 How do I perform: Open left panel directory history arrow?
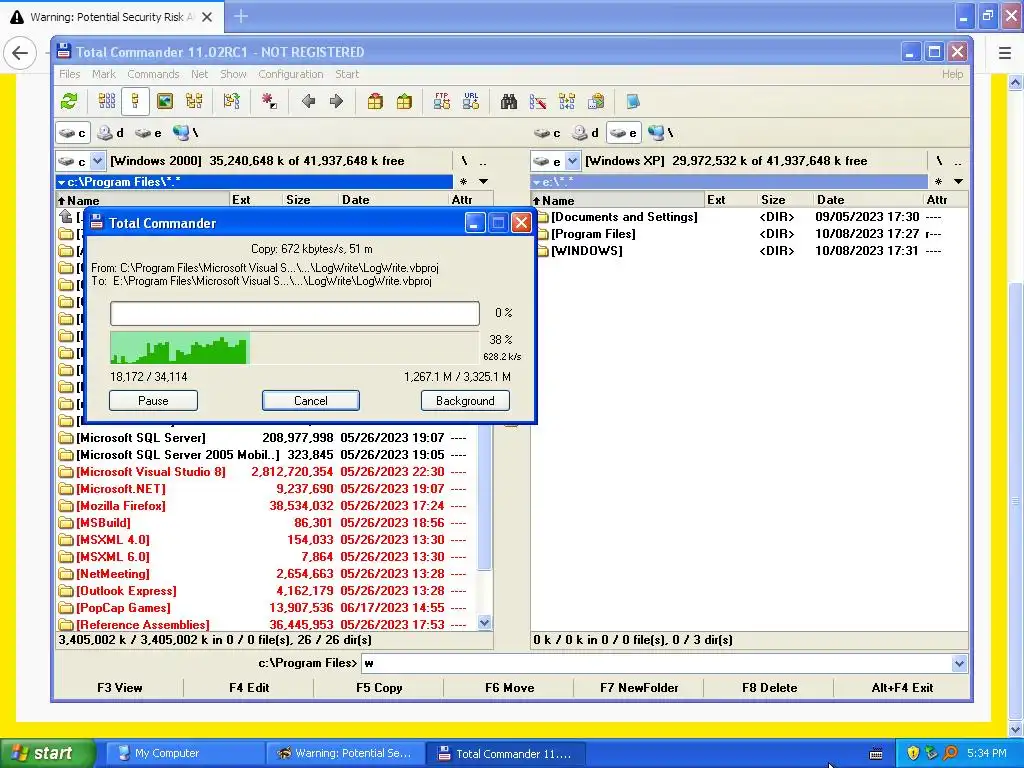click(483, 182)
